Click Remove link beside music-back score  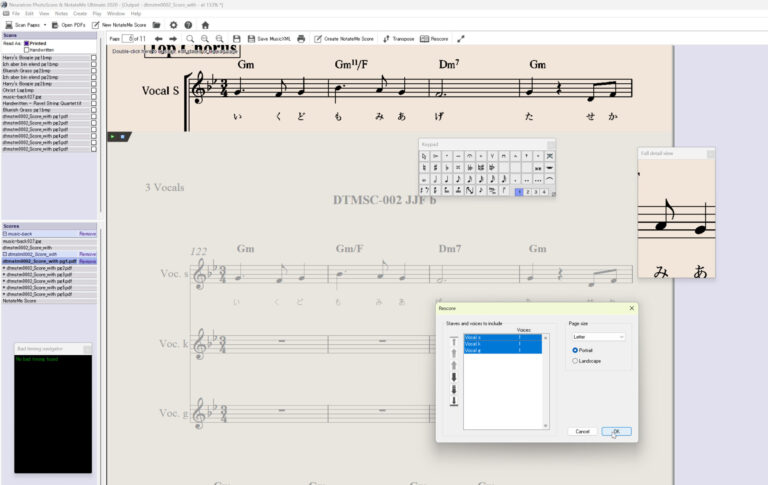pos(88,234)
